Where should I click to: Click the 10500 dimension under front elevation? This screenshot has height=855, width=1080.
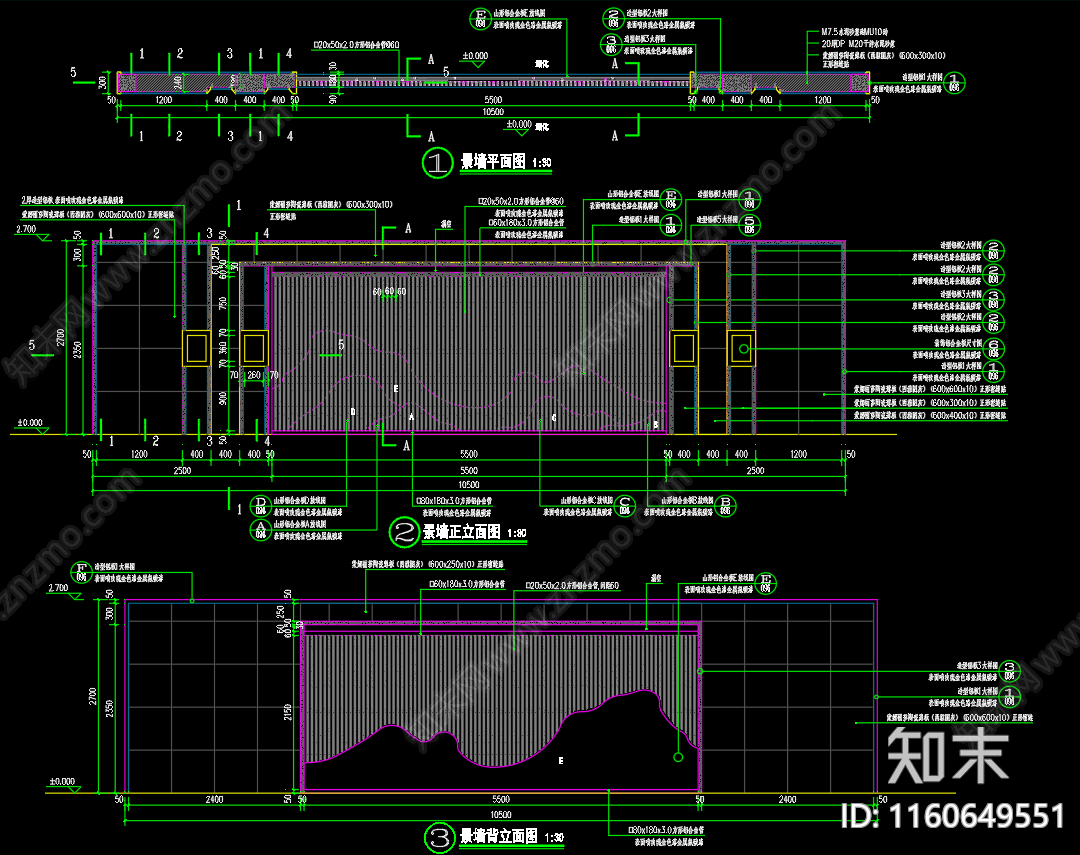tap(468, 483)
